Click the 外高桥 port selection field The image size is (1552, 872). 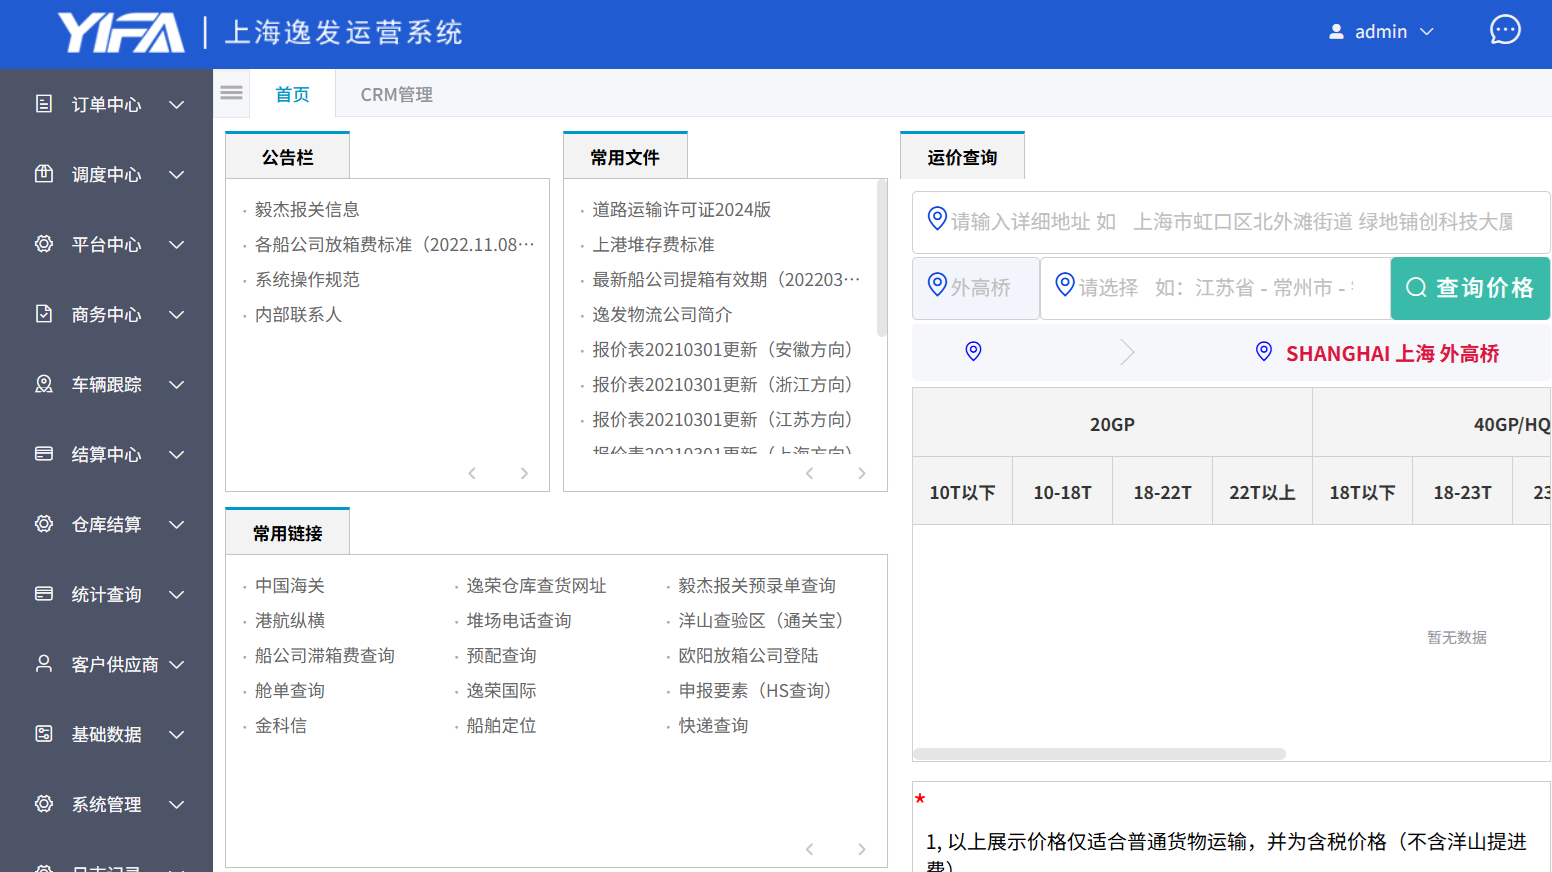(x=976, y=288)
